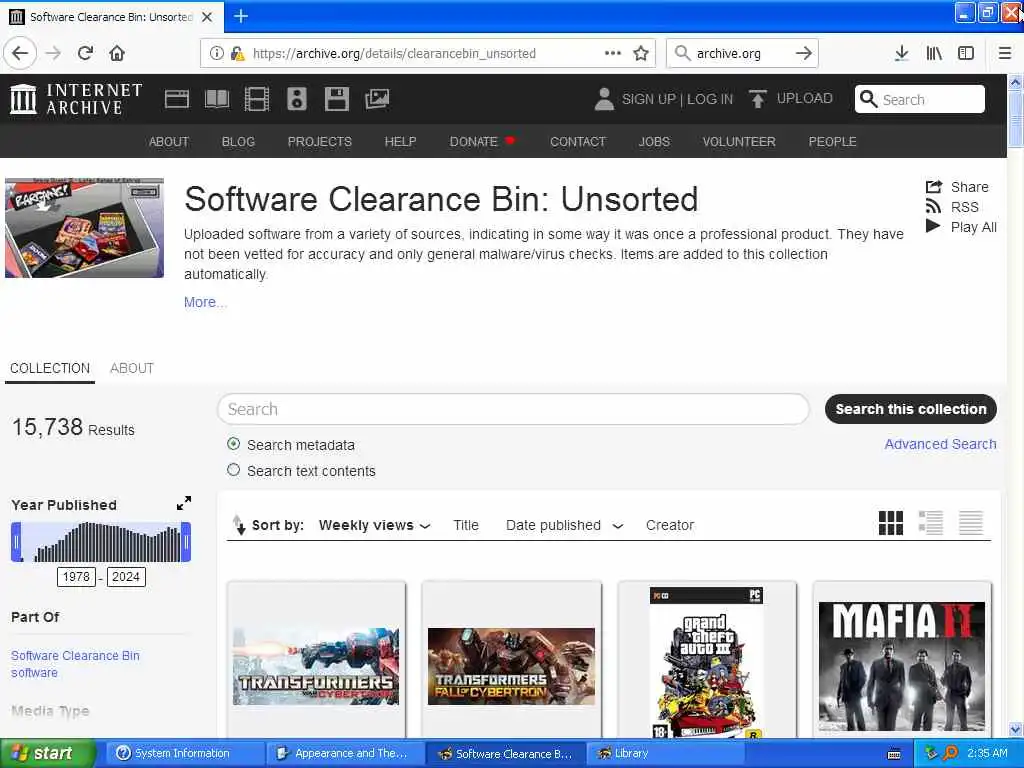Reload the page with the refresh icon
1024x768 pixels.
coord(85,53)
